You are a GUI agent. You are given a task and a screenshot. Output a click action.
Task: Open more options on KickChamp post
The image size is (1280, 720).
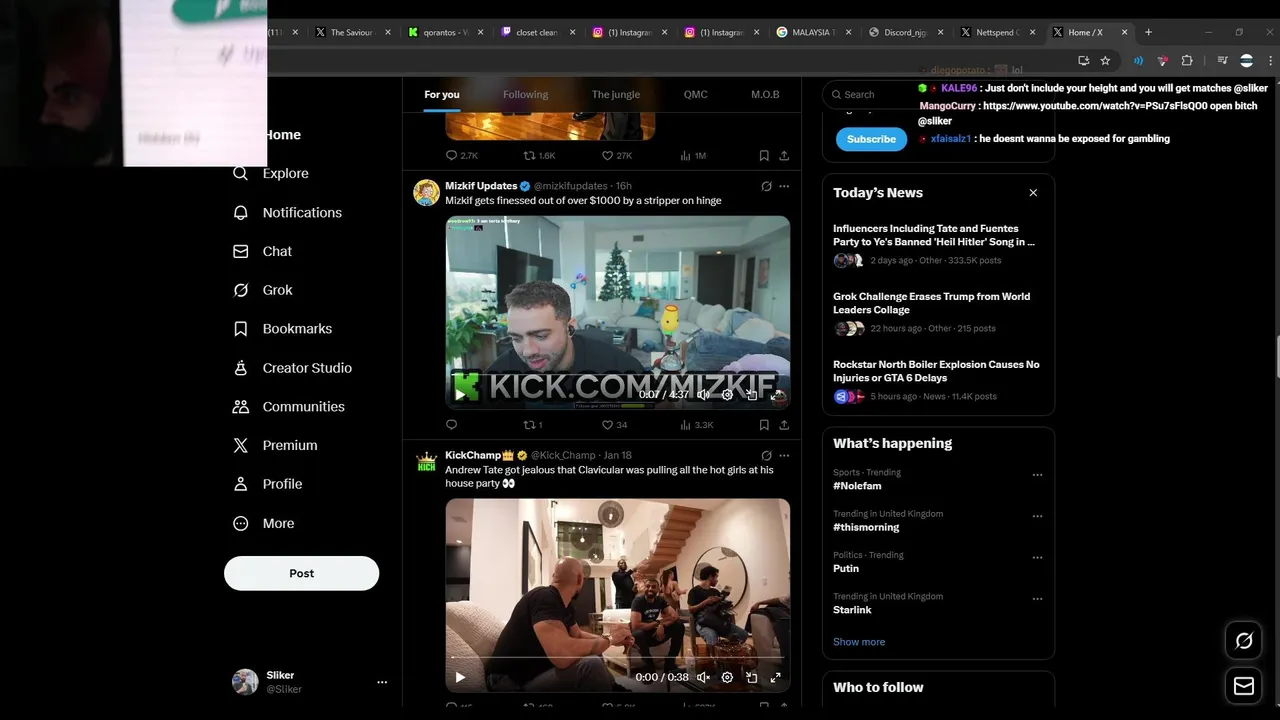pyautogui.click(x=784, y=455)
